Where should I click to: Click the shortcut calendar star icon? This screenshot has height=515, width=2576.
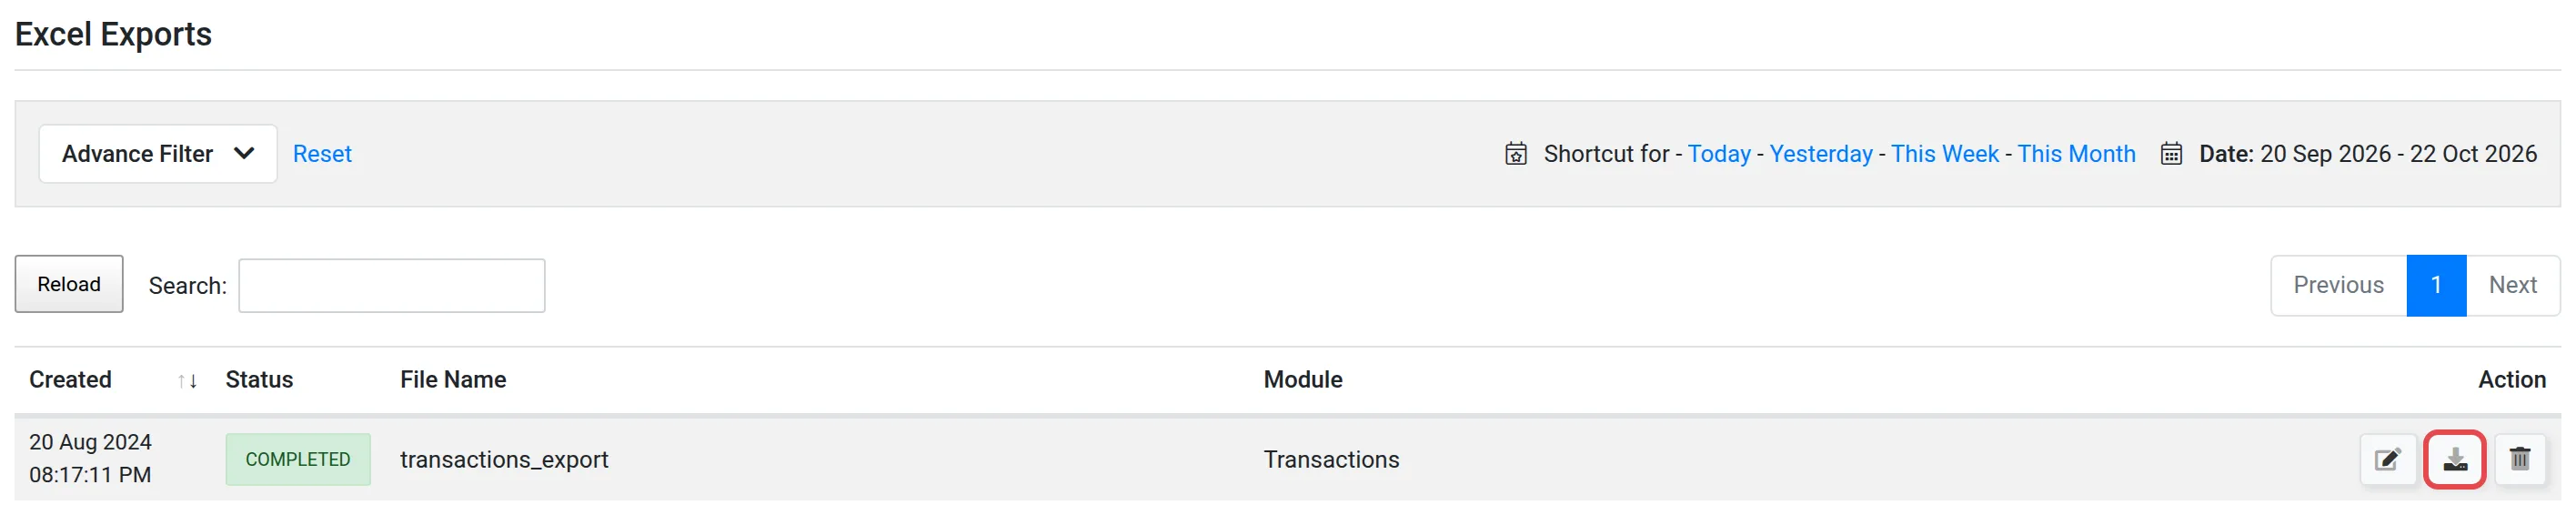pyautogui.click(x=1516, y=154)
